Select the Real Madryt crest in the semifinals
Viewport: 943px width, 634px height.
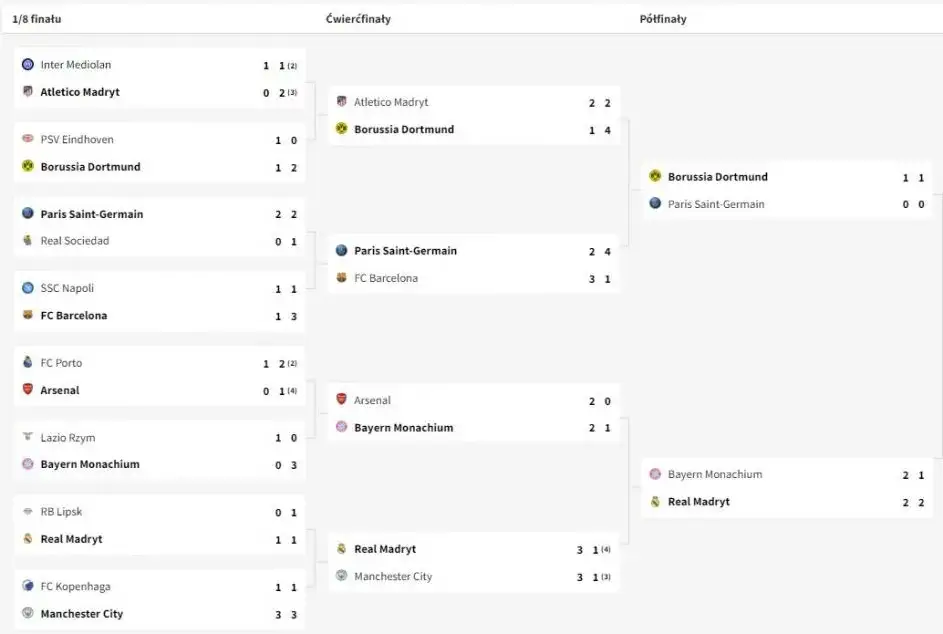click(655, 501)
